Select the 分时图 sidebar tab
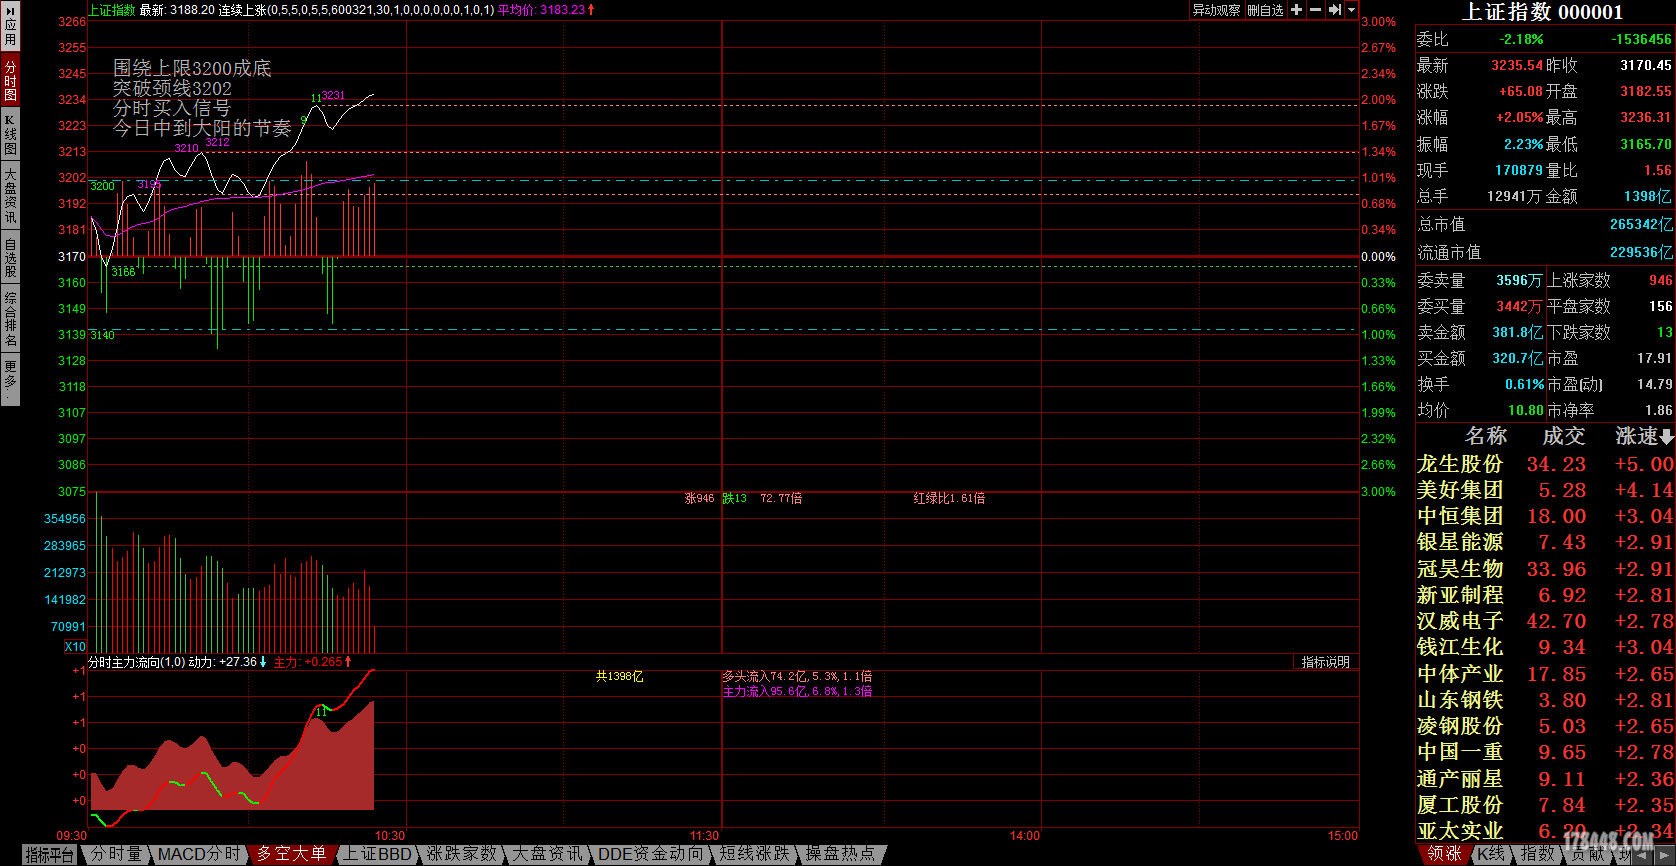This screenshot has height=866, width=1676. (x=10, y=80)
